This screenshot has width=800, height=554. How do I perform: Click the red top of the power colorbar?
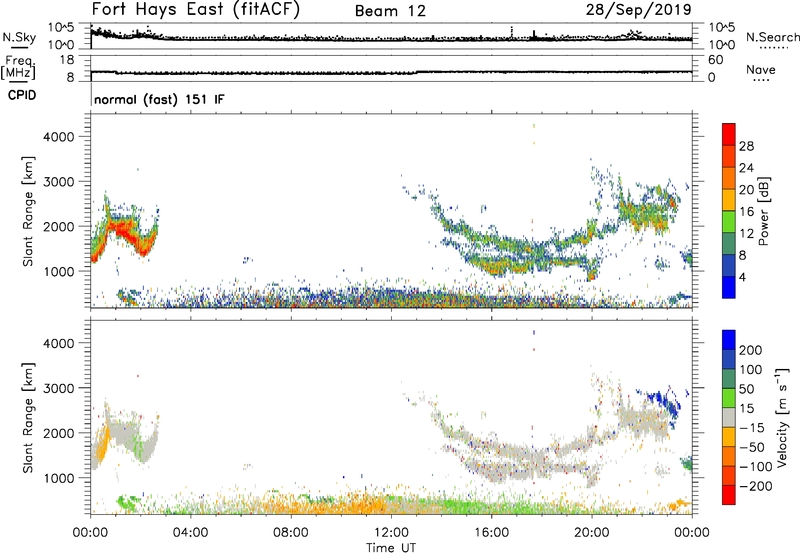(x=729, y=134)
